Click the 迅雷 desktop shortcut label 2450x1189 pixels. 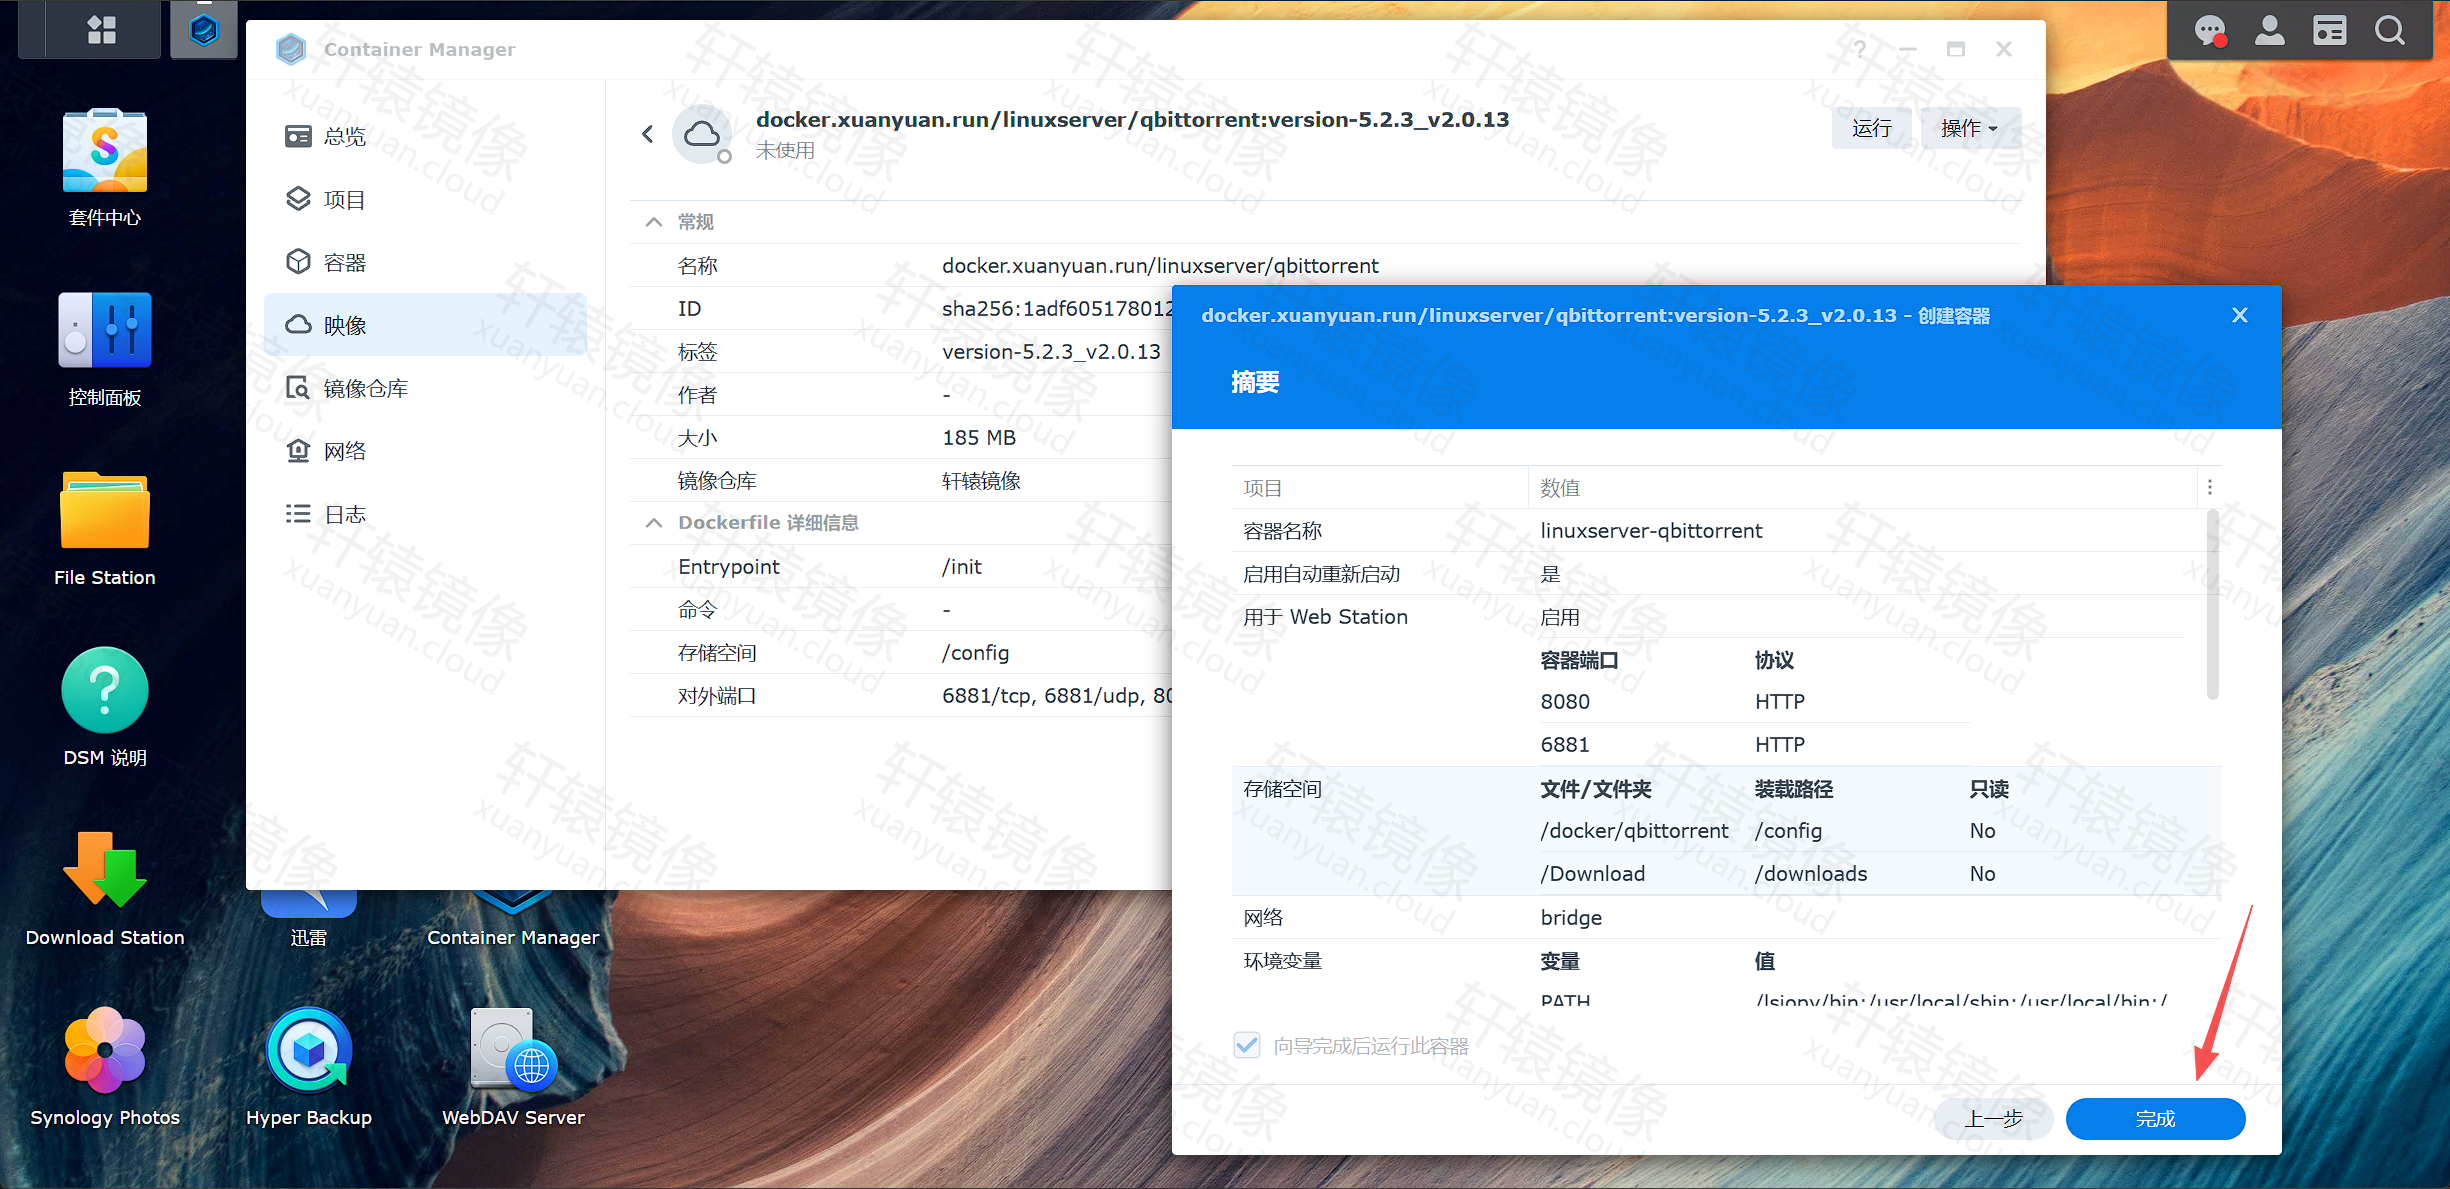[309, 938]
